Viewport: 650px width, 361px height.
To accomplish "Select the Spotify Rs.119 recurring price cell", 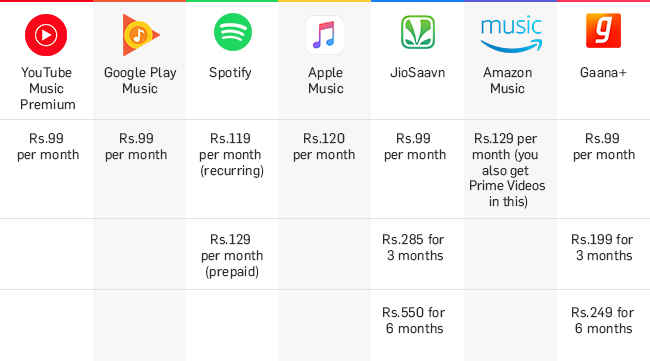I will click(x=231, y=154).
